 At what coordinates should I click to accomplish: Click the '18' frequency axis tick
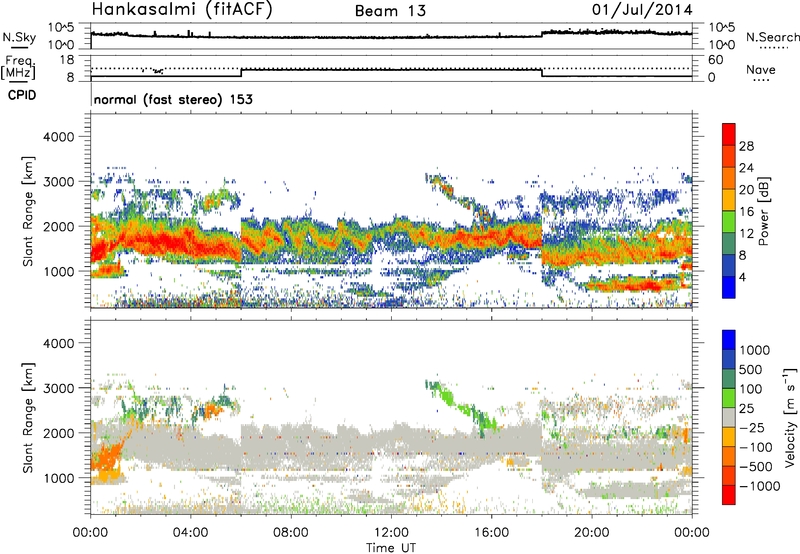[67, 60]
